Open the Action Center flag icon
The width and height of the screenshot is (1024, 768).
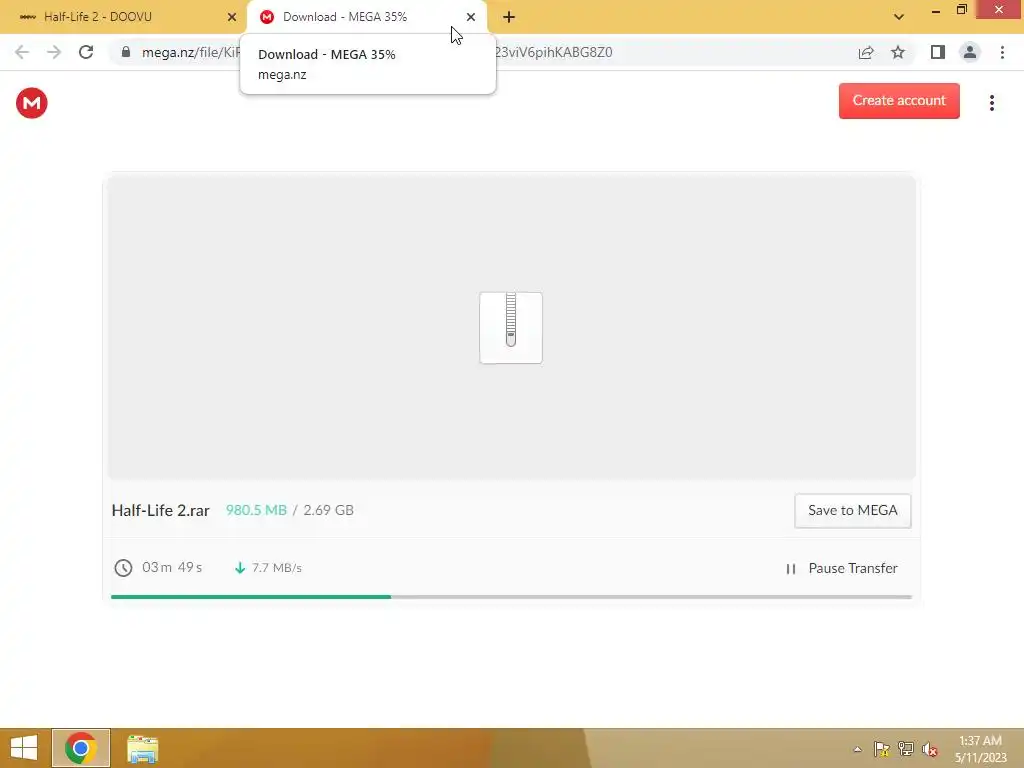(x=882, y=749)
